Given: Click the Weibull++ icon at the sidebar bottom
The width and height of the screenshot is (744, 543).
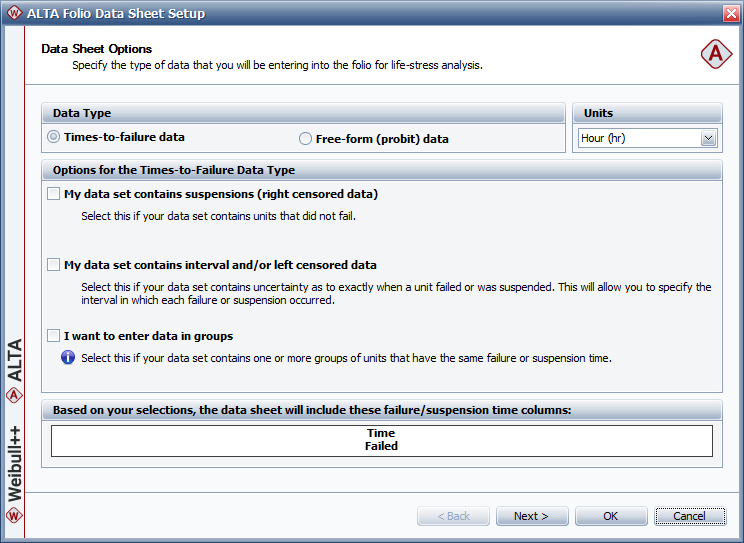Looking at the screenshot, I should pyautogui.click(x=13, y=516).
